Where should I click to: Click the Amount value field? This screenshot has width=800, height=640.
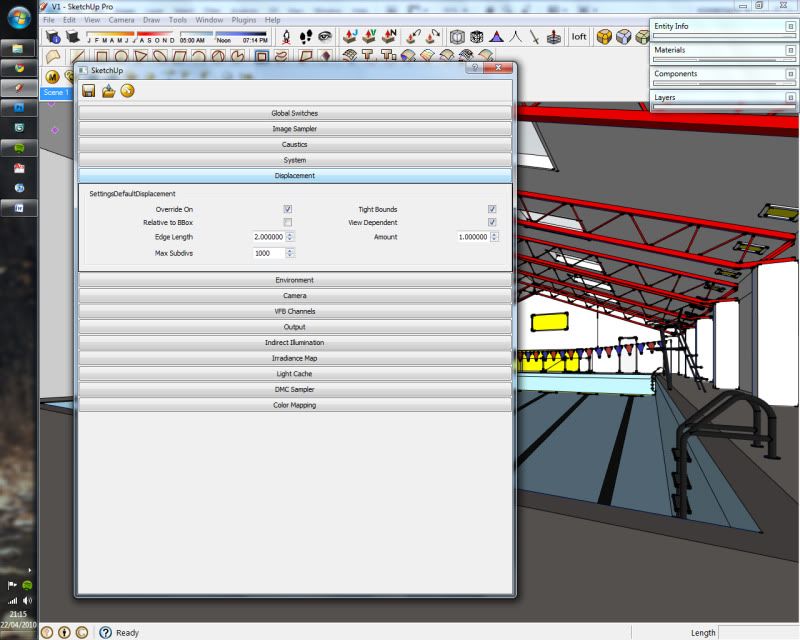click(473, 237)
